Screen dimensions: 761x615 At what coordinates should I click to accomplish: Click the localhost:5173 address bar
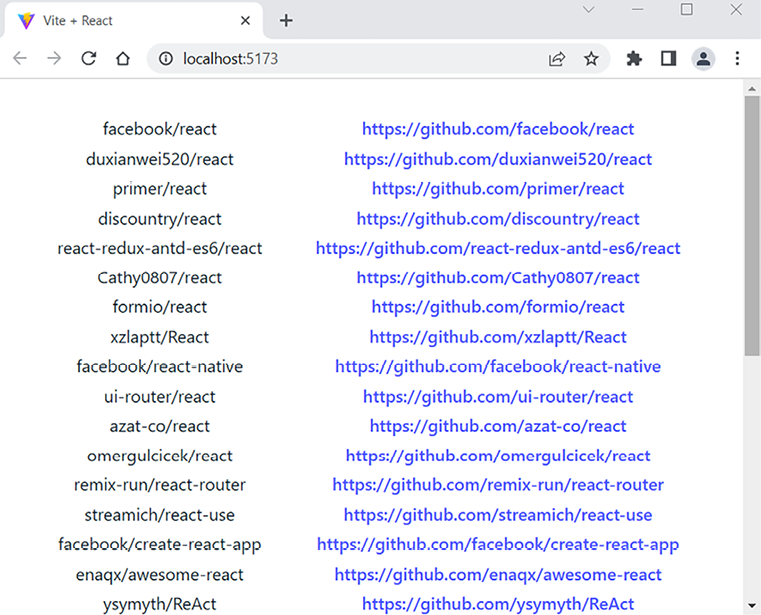(x=350, y=59)
